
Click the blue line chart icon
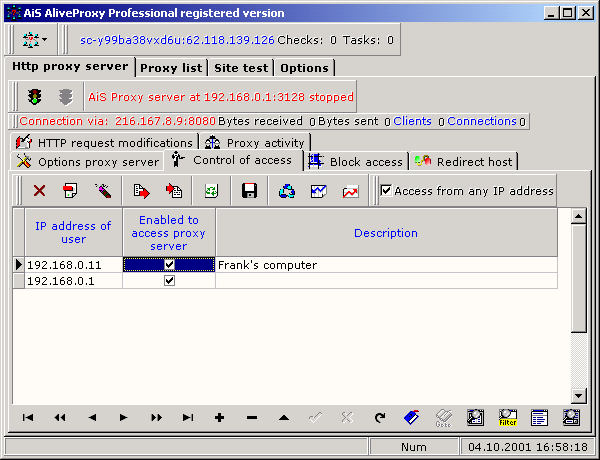click(318, 191)
